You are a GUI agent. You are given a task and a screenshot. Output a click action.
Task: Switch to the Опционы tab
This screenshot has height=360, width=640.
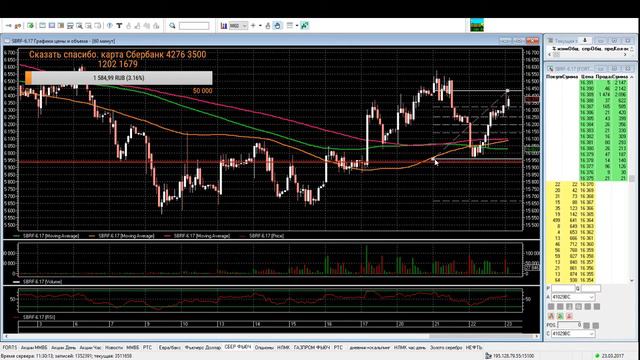pos(264,348)
